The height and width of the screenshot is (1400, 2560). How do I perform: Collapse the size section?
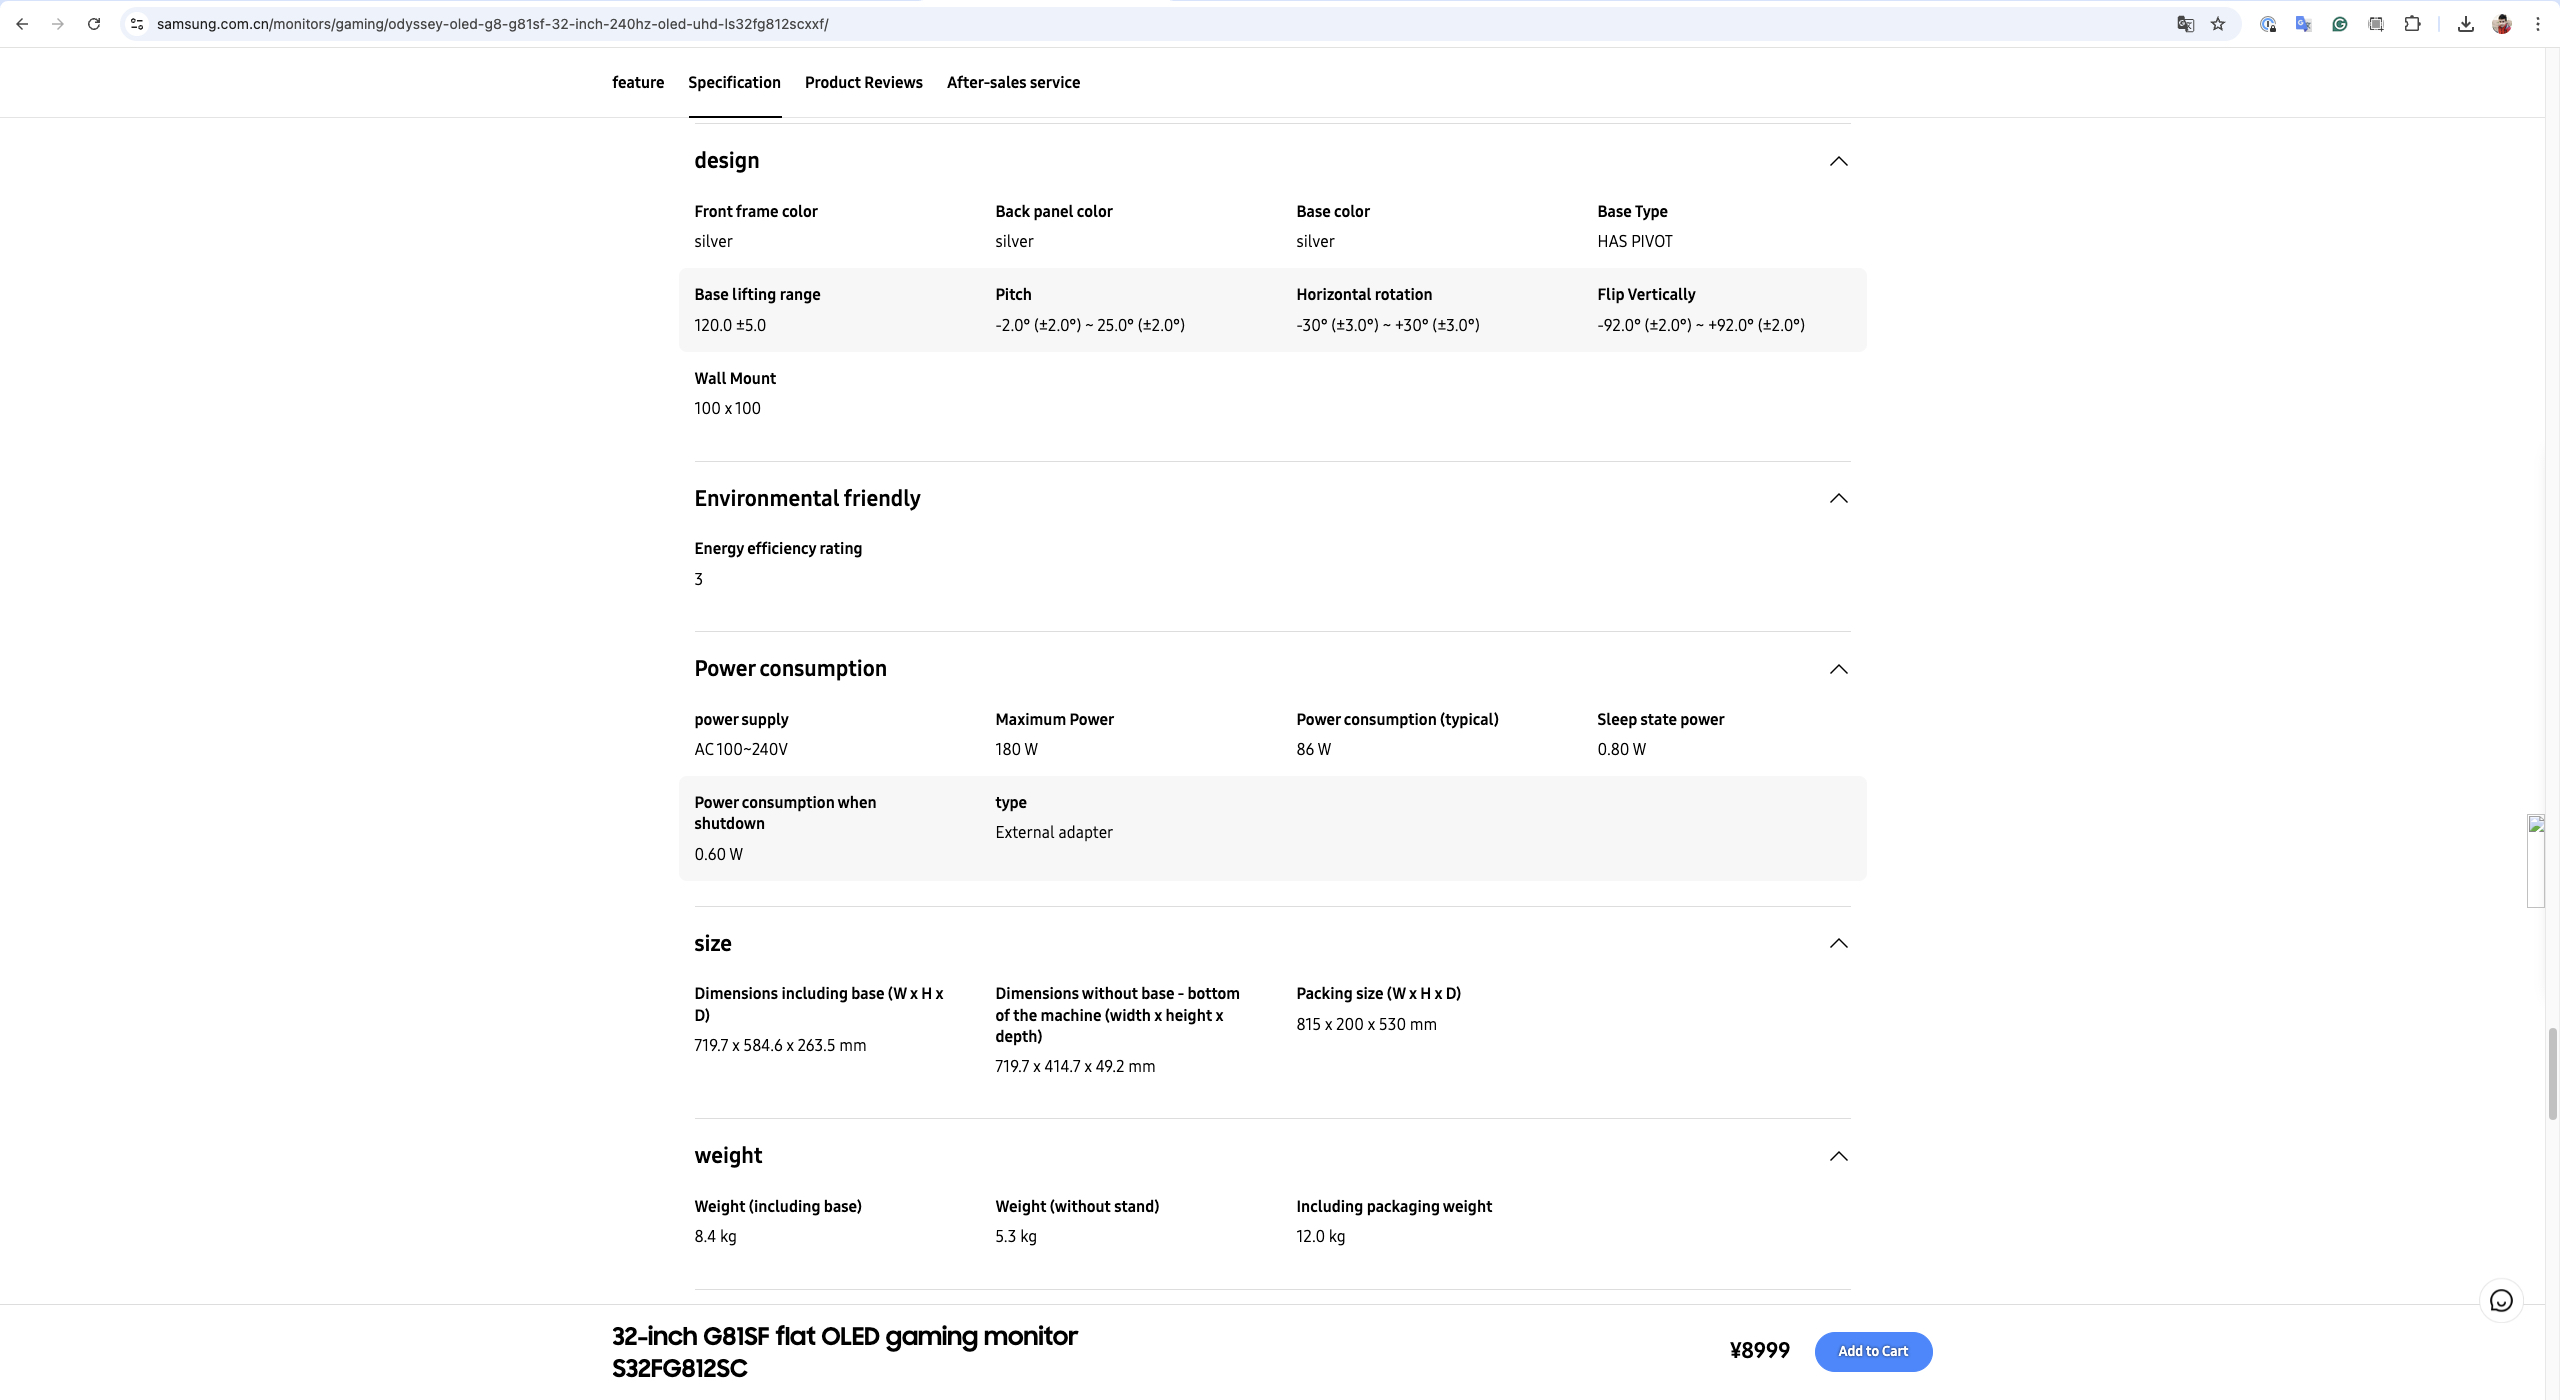click(1838, 943)
